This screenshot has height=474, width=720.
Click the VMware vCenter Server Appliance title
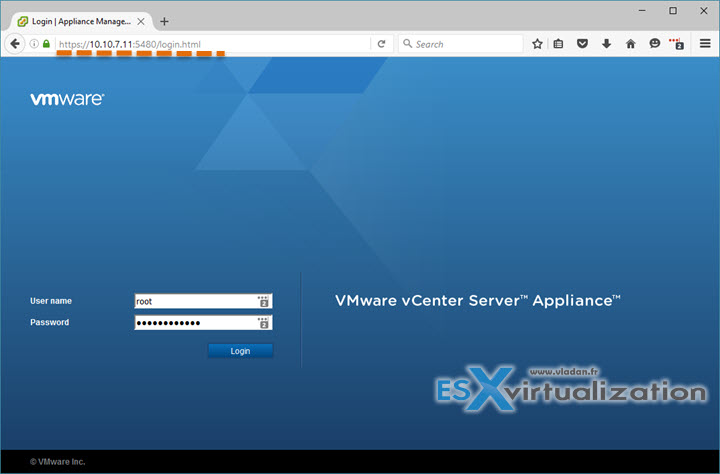coord(478,300)
